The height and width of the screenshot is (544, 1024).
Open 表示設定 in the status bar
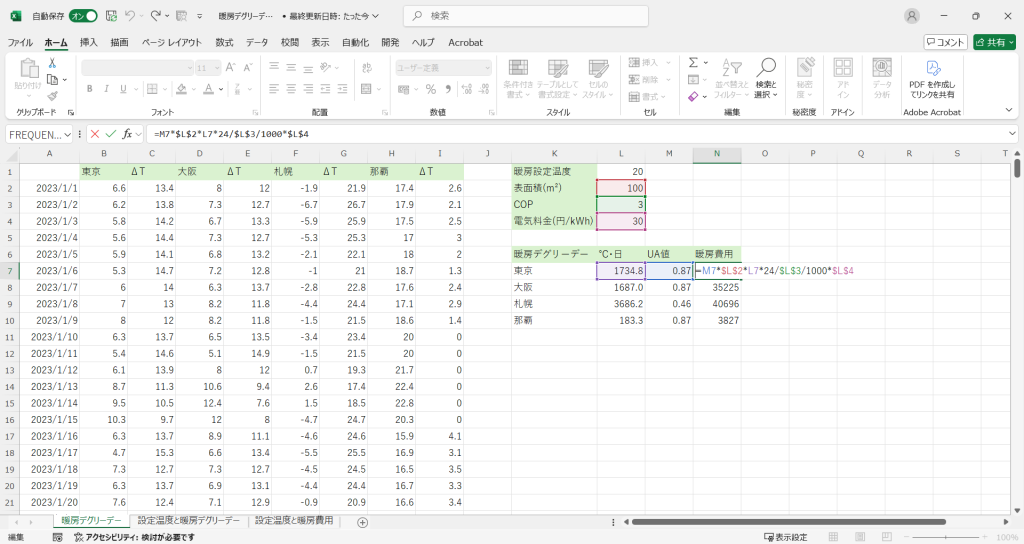[785, 537]
